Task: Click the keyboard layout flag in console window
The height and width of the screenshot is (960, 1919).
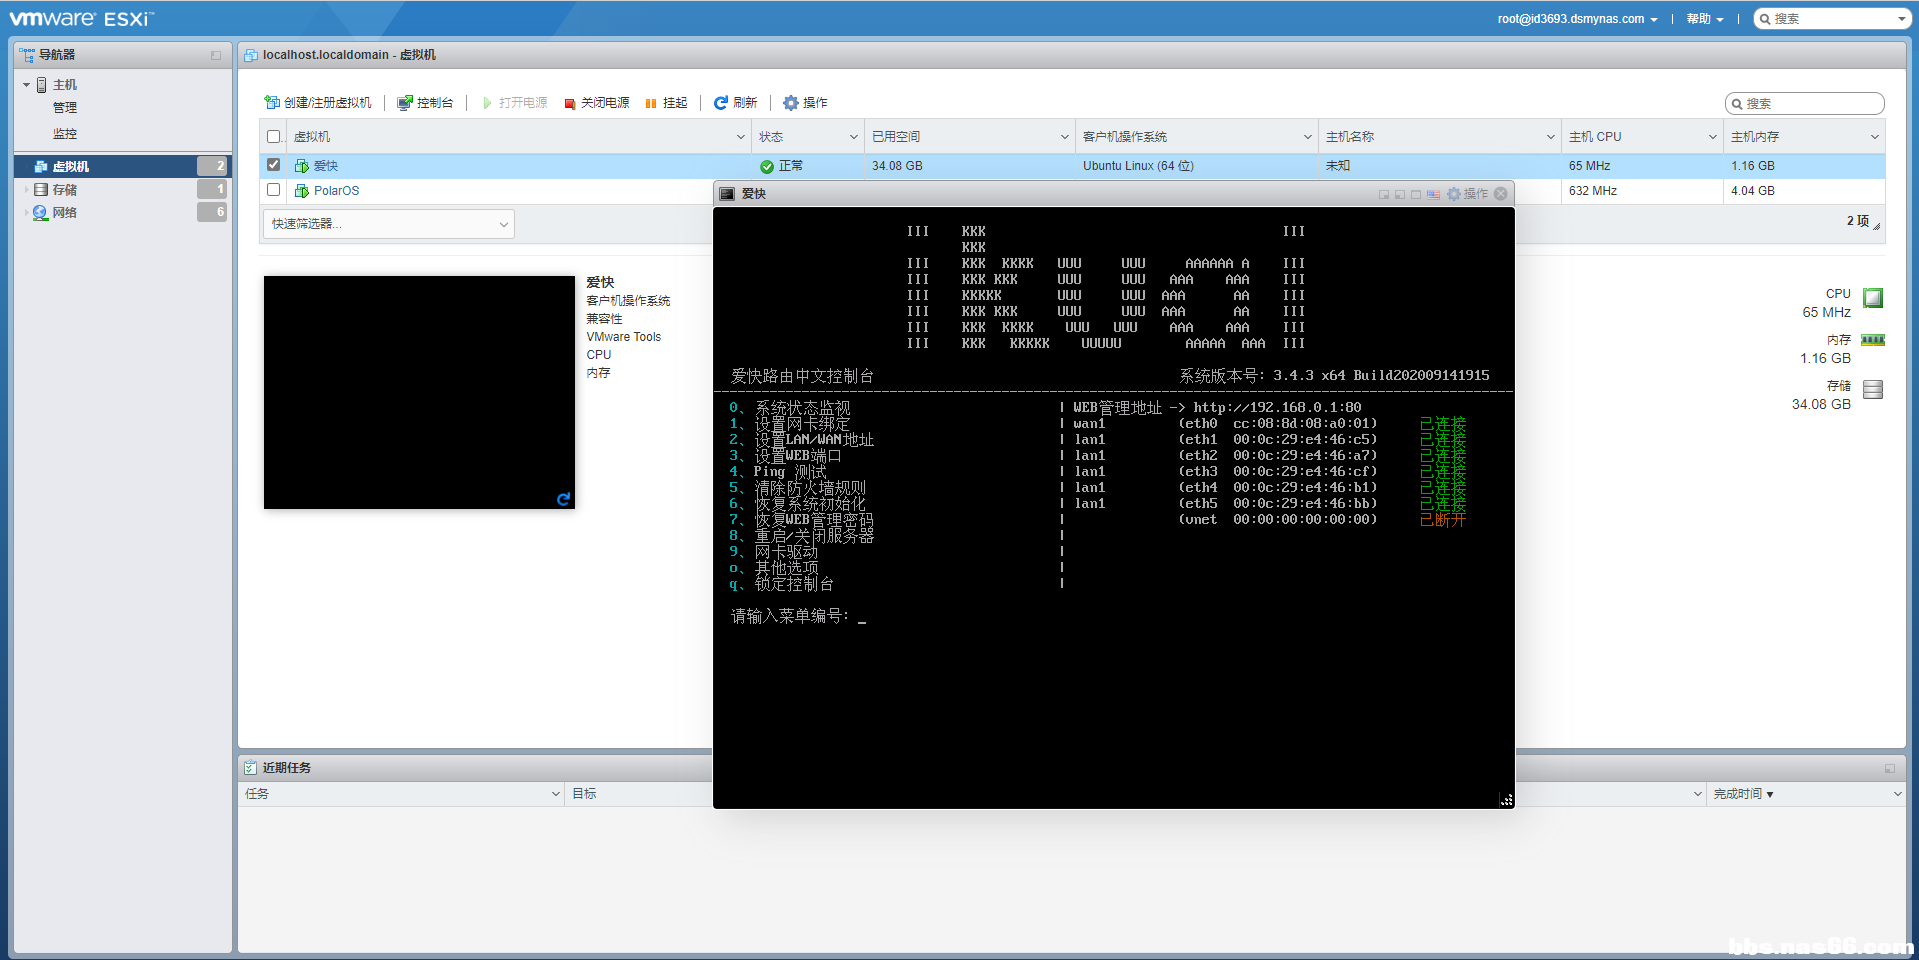Action: [x=1433, y=194]
